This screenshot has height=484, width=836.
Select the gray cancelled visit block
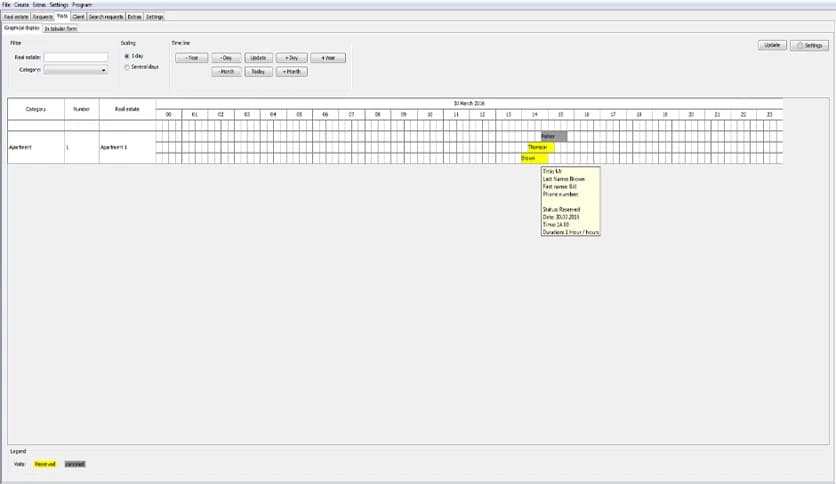point(554,136)
